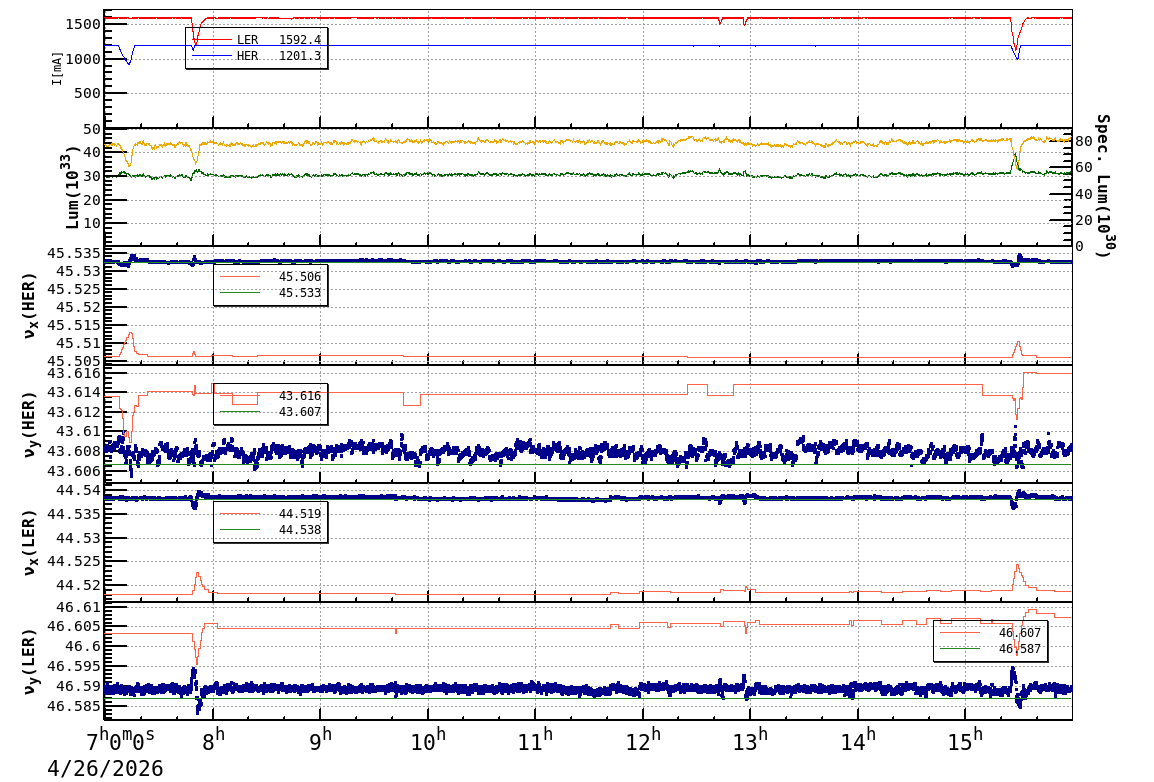
Task: Click the LER 1592.4 legend entry
Action: click(256, 40)
